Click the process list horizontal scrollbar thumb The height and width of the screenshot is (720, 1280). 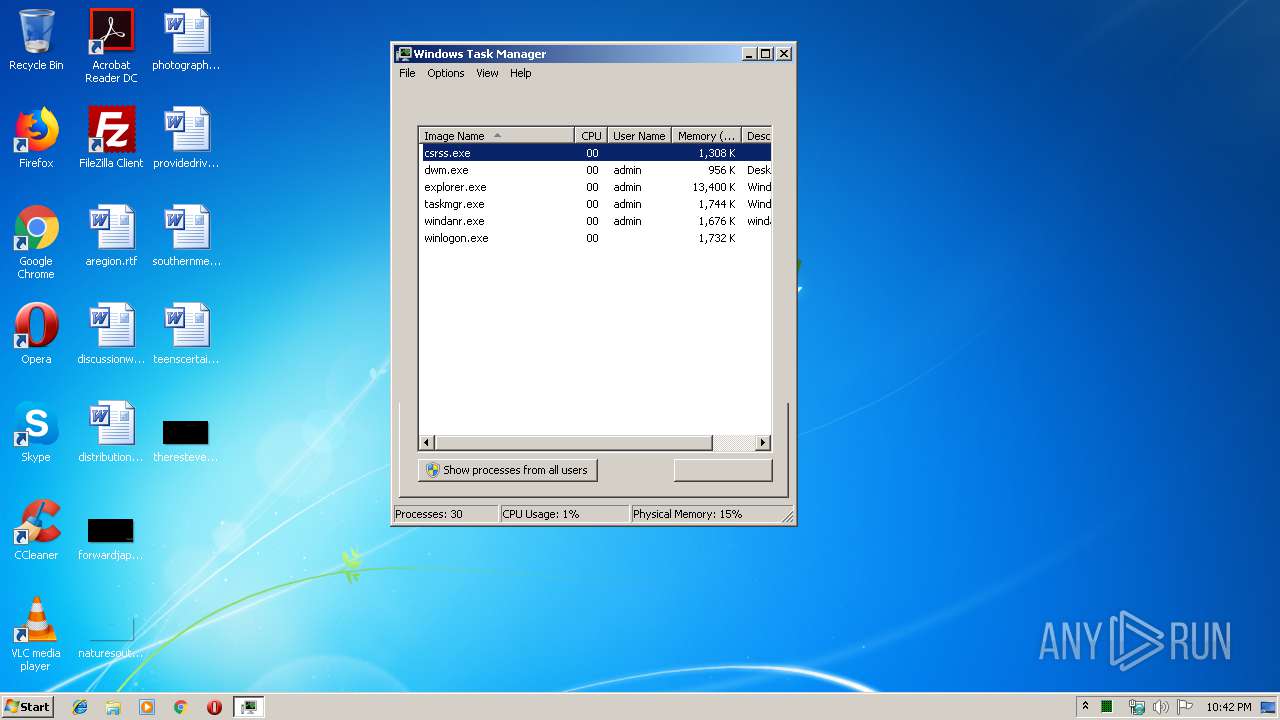(574, 442)
